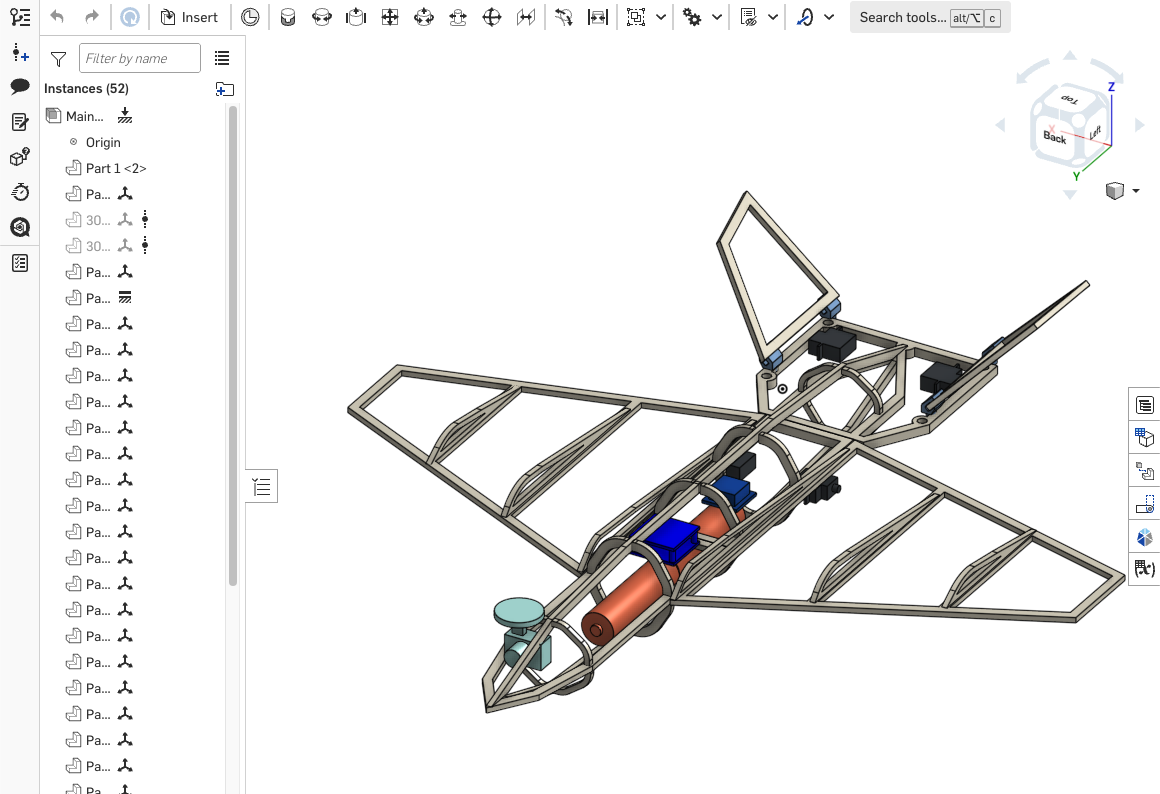Viewport: 1160px width, 794px height.
Task: Click the Undo arrow
Action: pyautogui.click(x=57, y=17)
